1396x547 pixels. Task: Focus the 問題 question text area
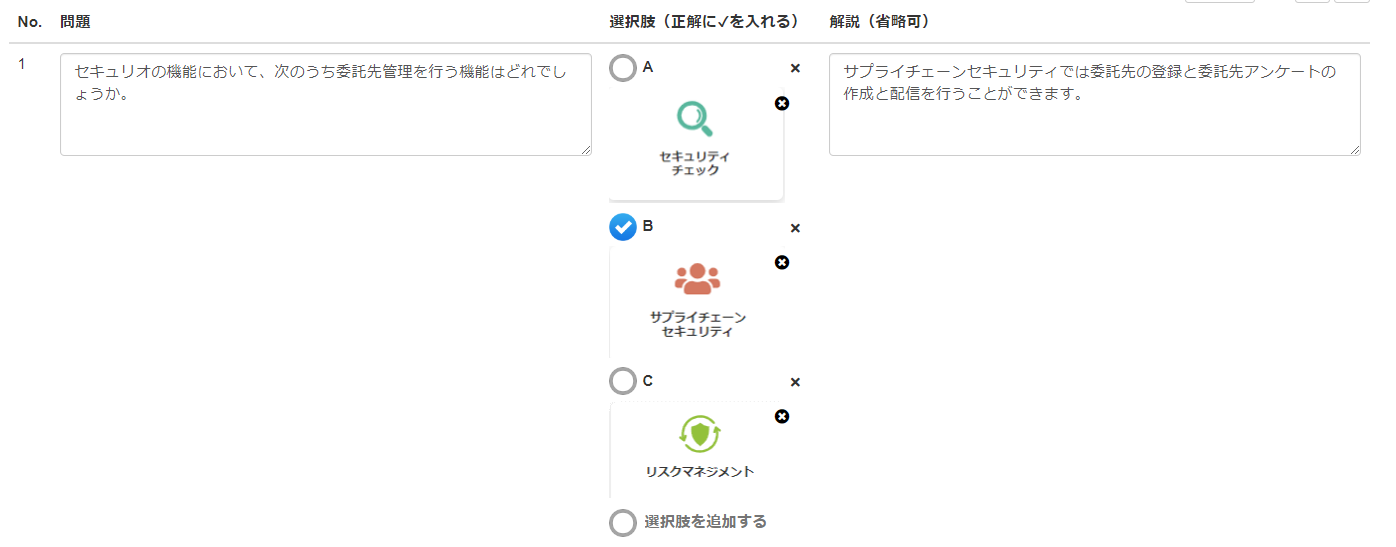(326, 105)
